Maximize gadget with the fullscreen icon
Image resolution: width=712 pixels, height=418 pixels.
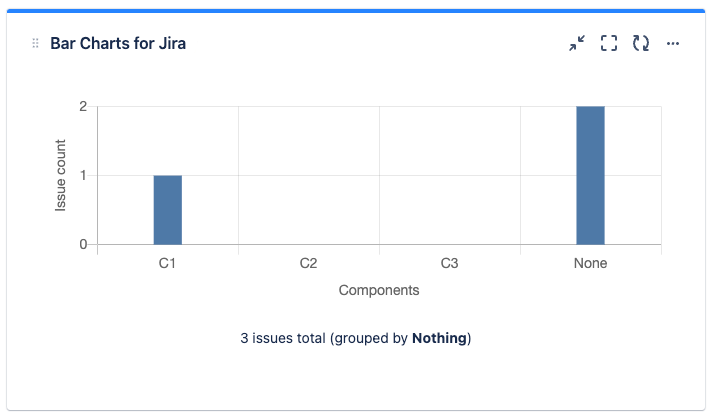tap(609, 44)
